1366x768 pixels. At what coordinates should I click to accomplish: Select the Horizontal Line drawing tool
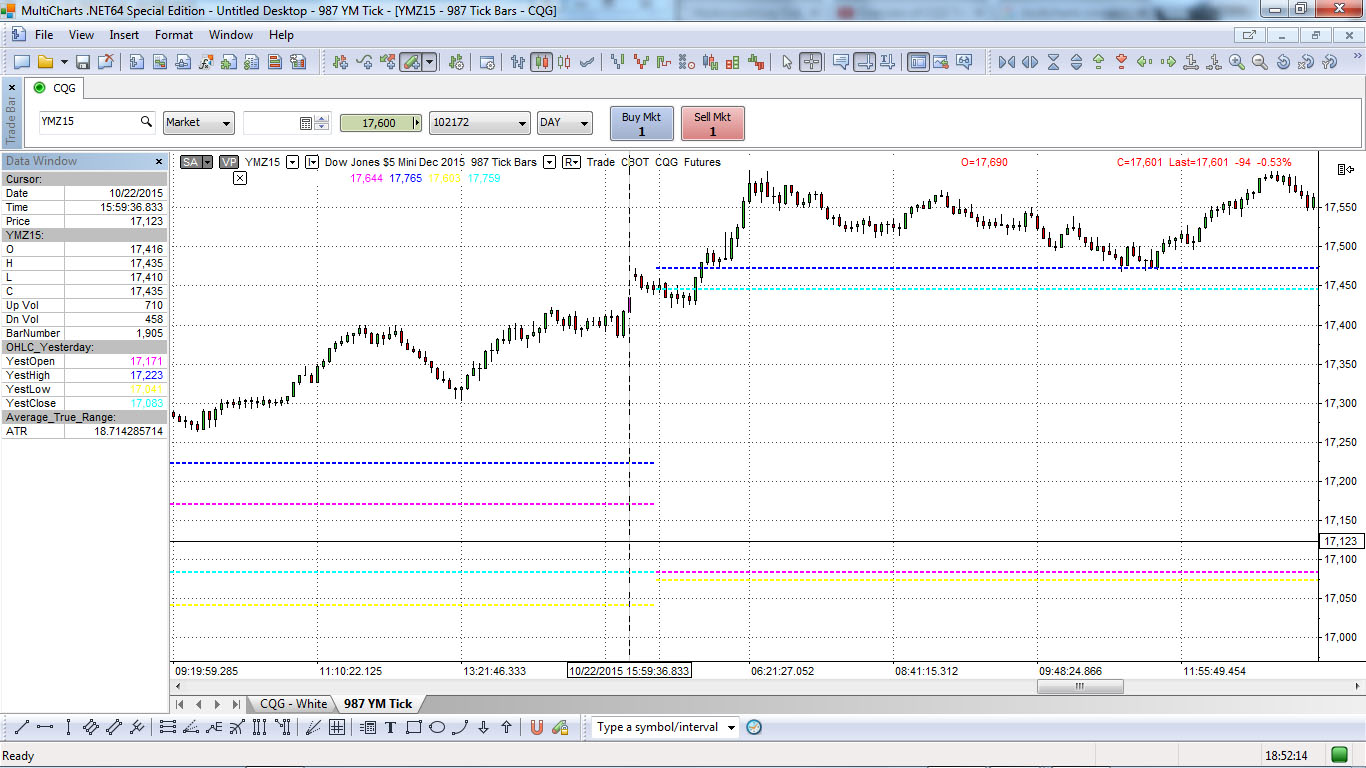45,727
